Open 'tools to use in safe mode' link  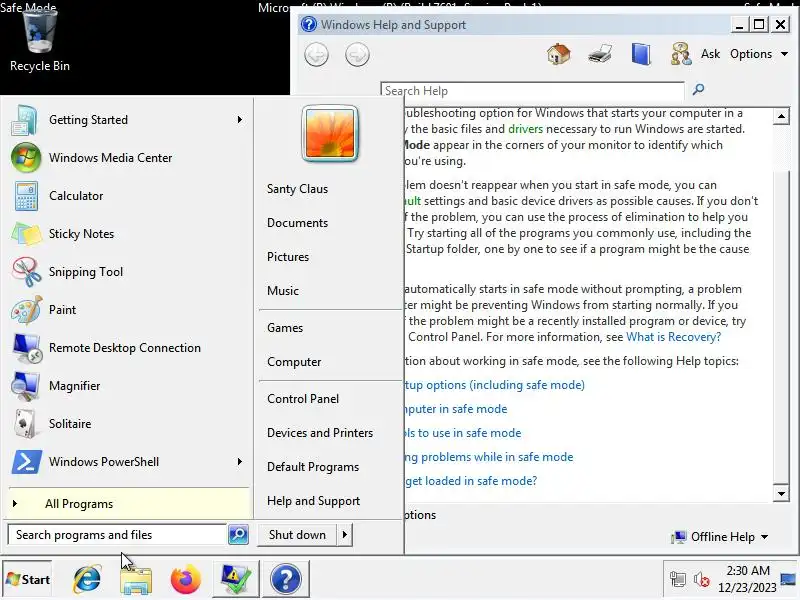pos(463,433)
